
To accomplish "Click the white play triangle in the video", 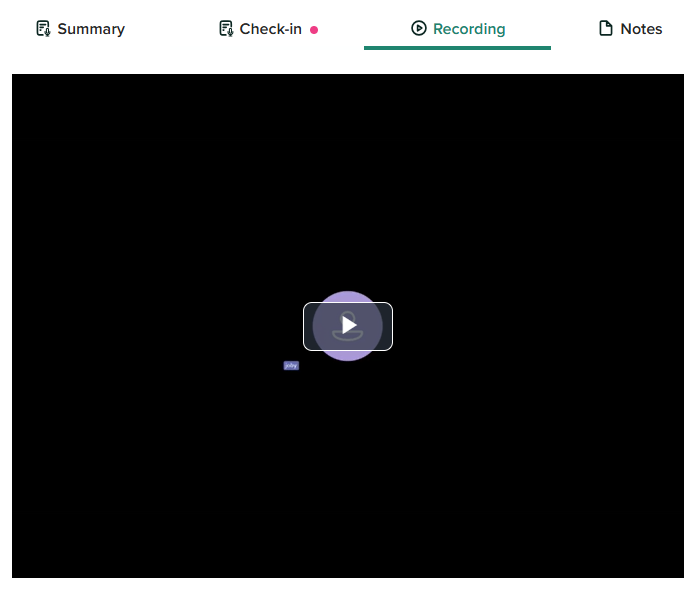I will [x=348, y=325].
